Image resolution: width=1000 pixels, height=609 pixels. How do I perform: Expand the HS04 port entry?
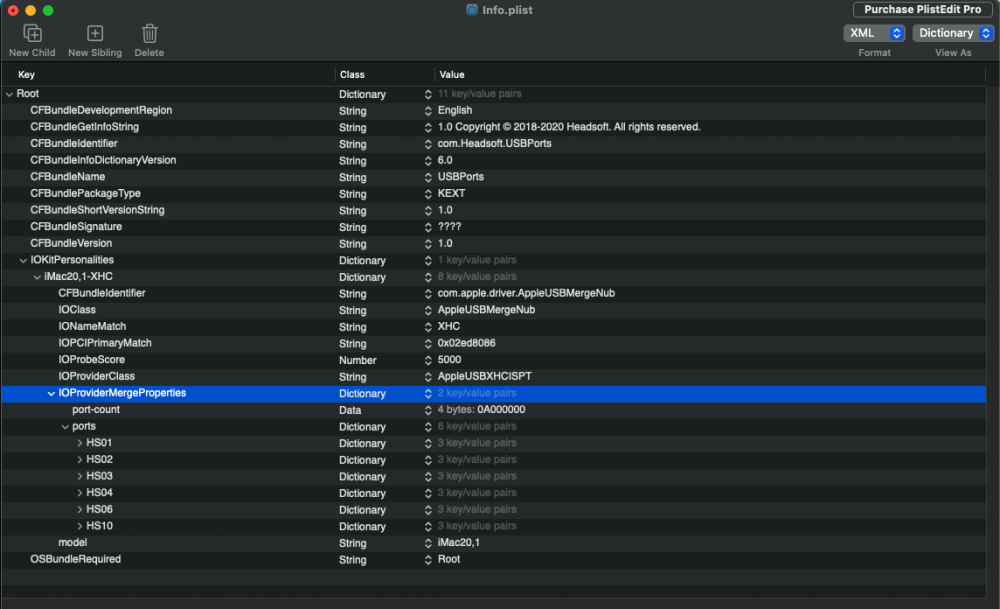coord(80,492)
